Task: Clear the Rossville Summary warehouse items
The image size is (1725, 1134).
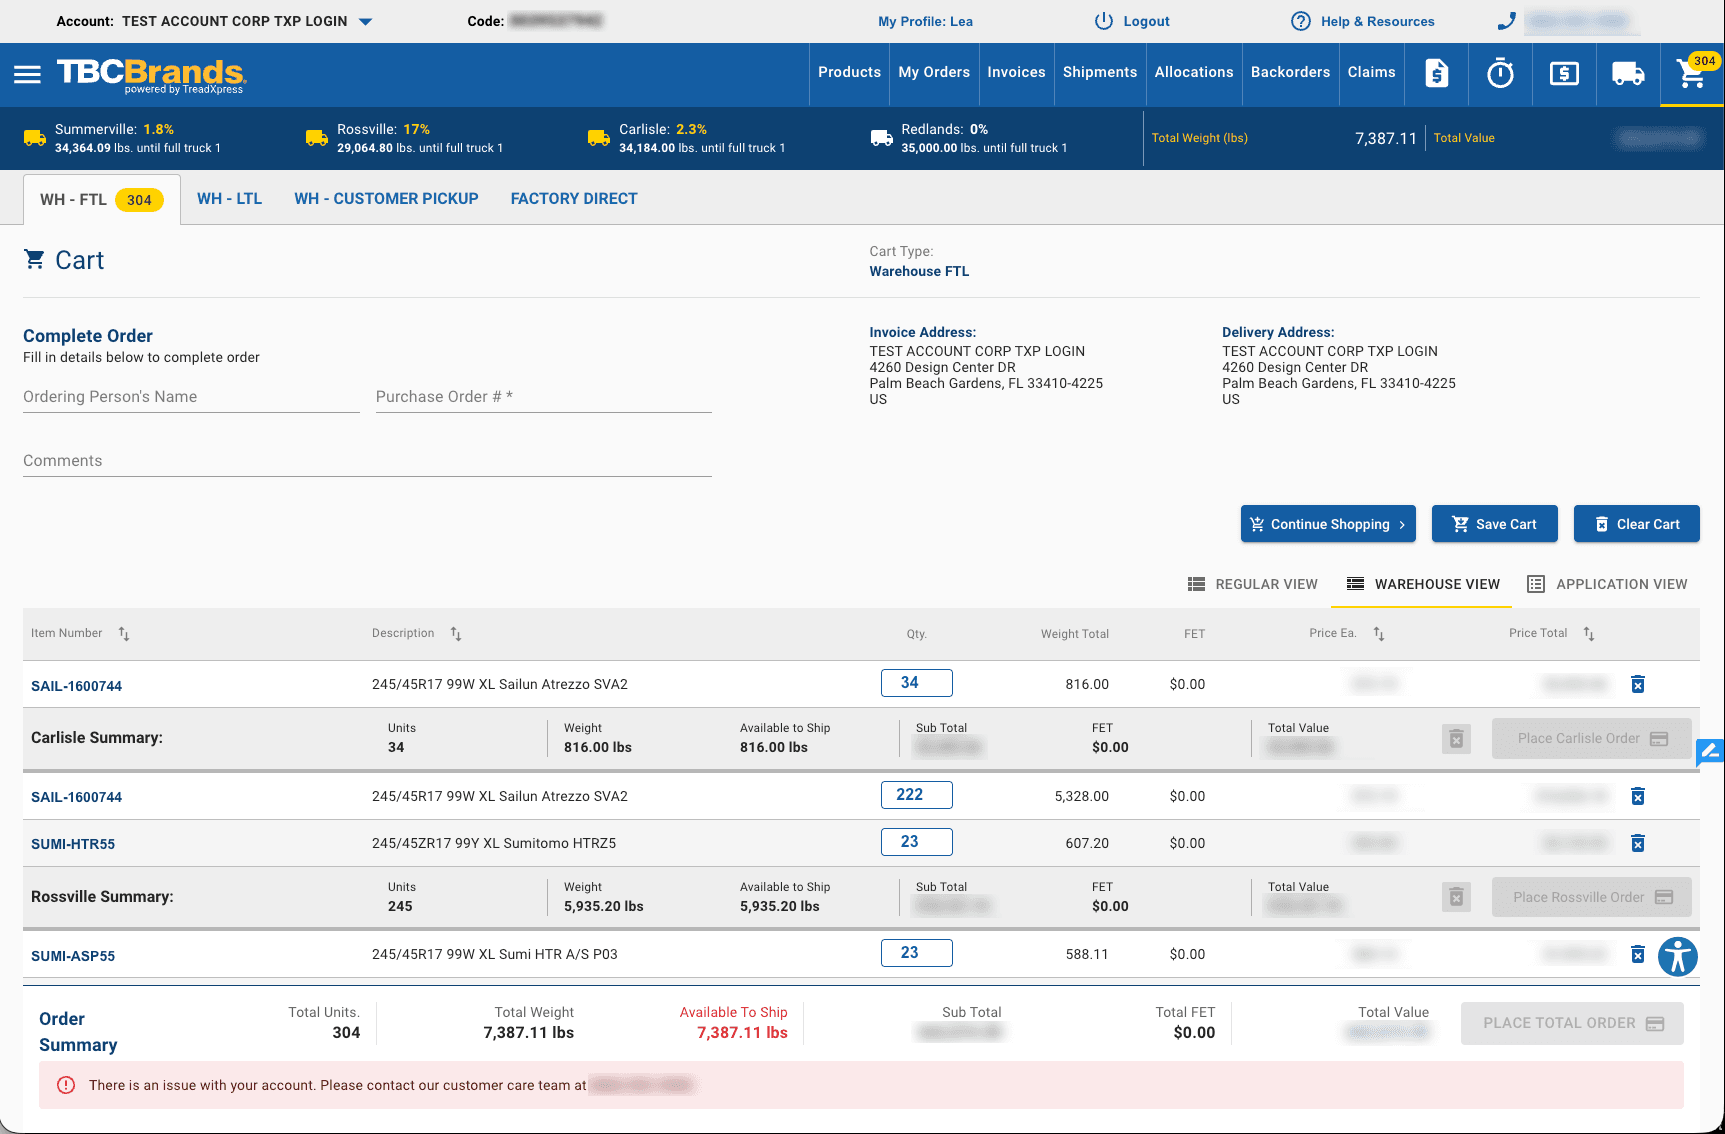Action: (x=1456, y=898)
